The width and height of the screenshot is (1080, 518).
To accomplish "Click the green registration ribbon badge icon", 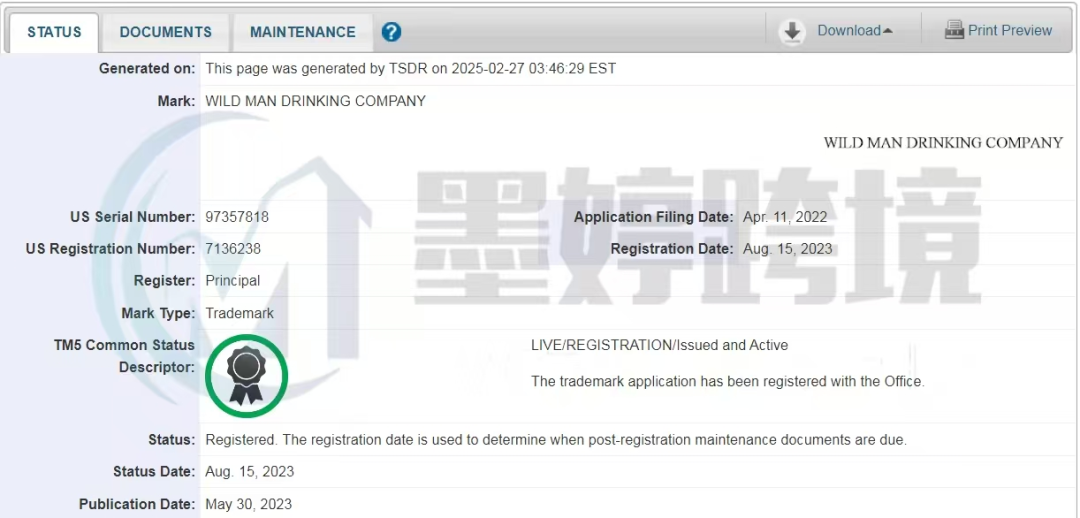I will pyautogui.click(x=246, y=375).
